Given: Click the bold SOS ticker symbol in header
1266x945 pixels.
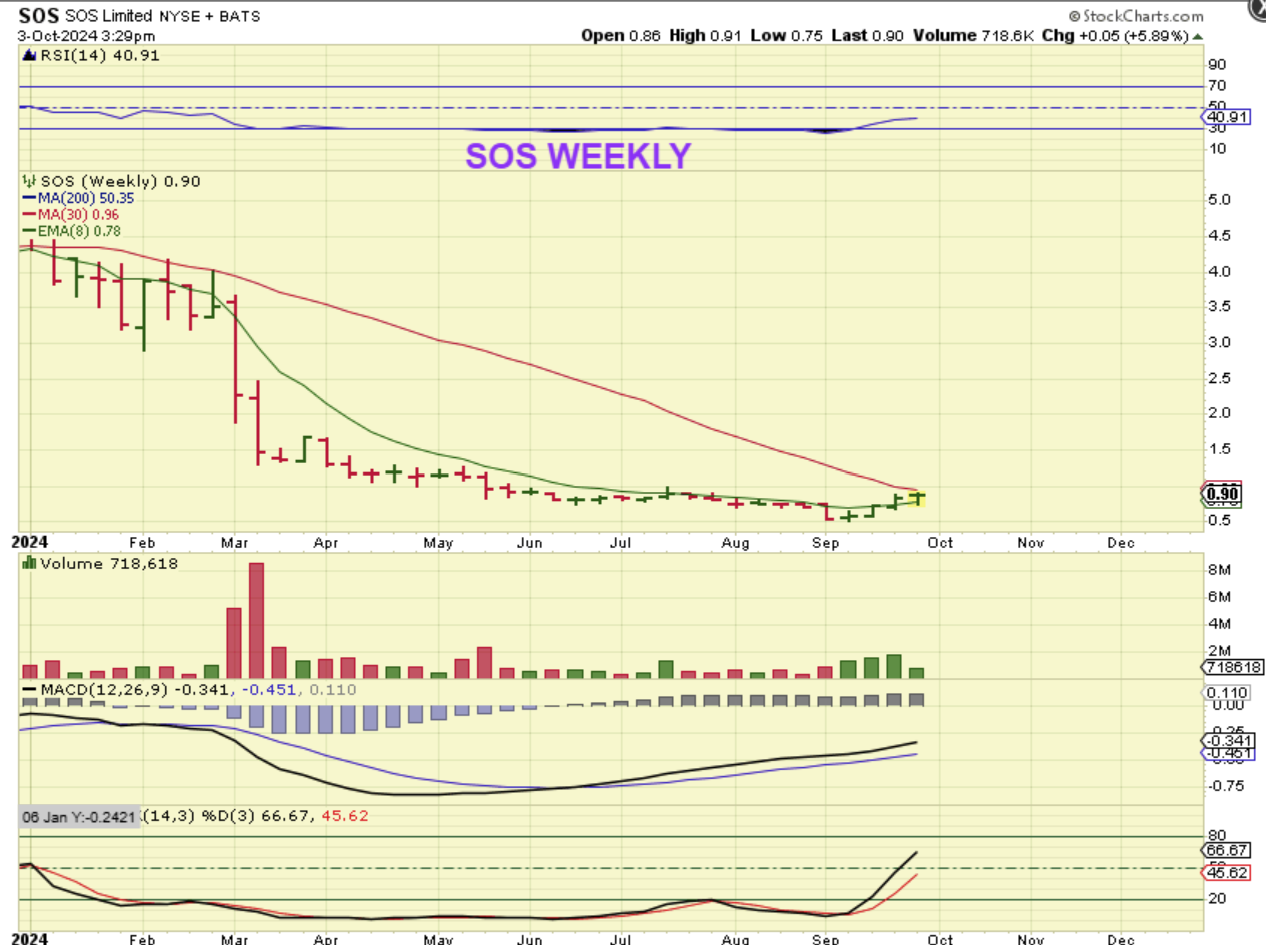Looking at the screenshot, I should point(37,16).
